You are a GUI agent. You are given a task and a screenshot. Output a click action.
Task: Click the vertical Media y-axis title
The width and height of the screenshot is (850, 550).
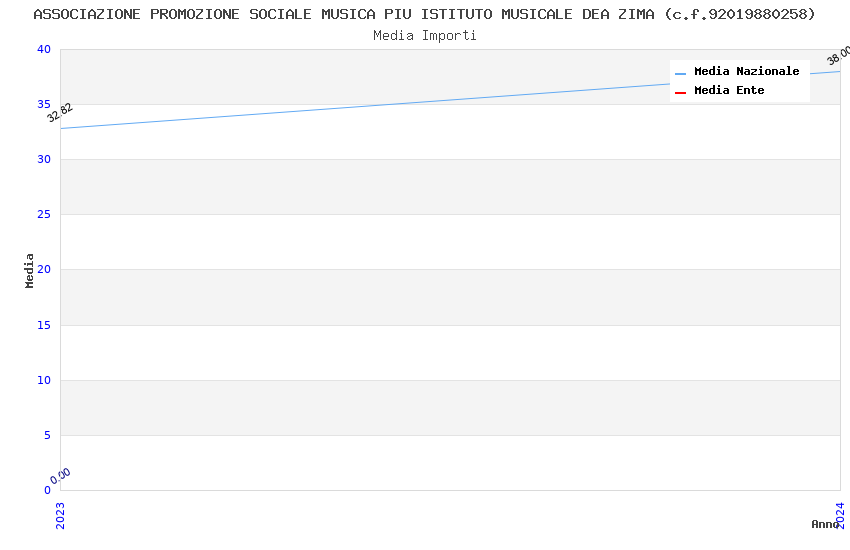pos(30,270)
